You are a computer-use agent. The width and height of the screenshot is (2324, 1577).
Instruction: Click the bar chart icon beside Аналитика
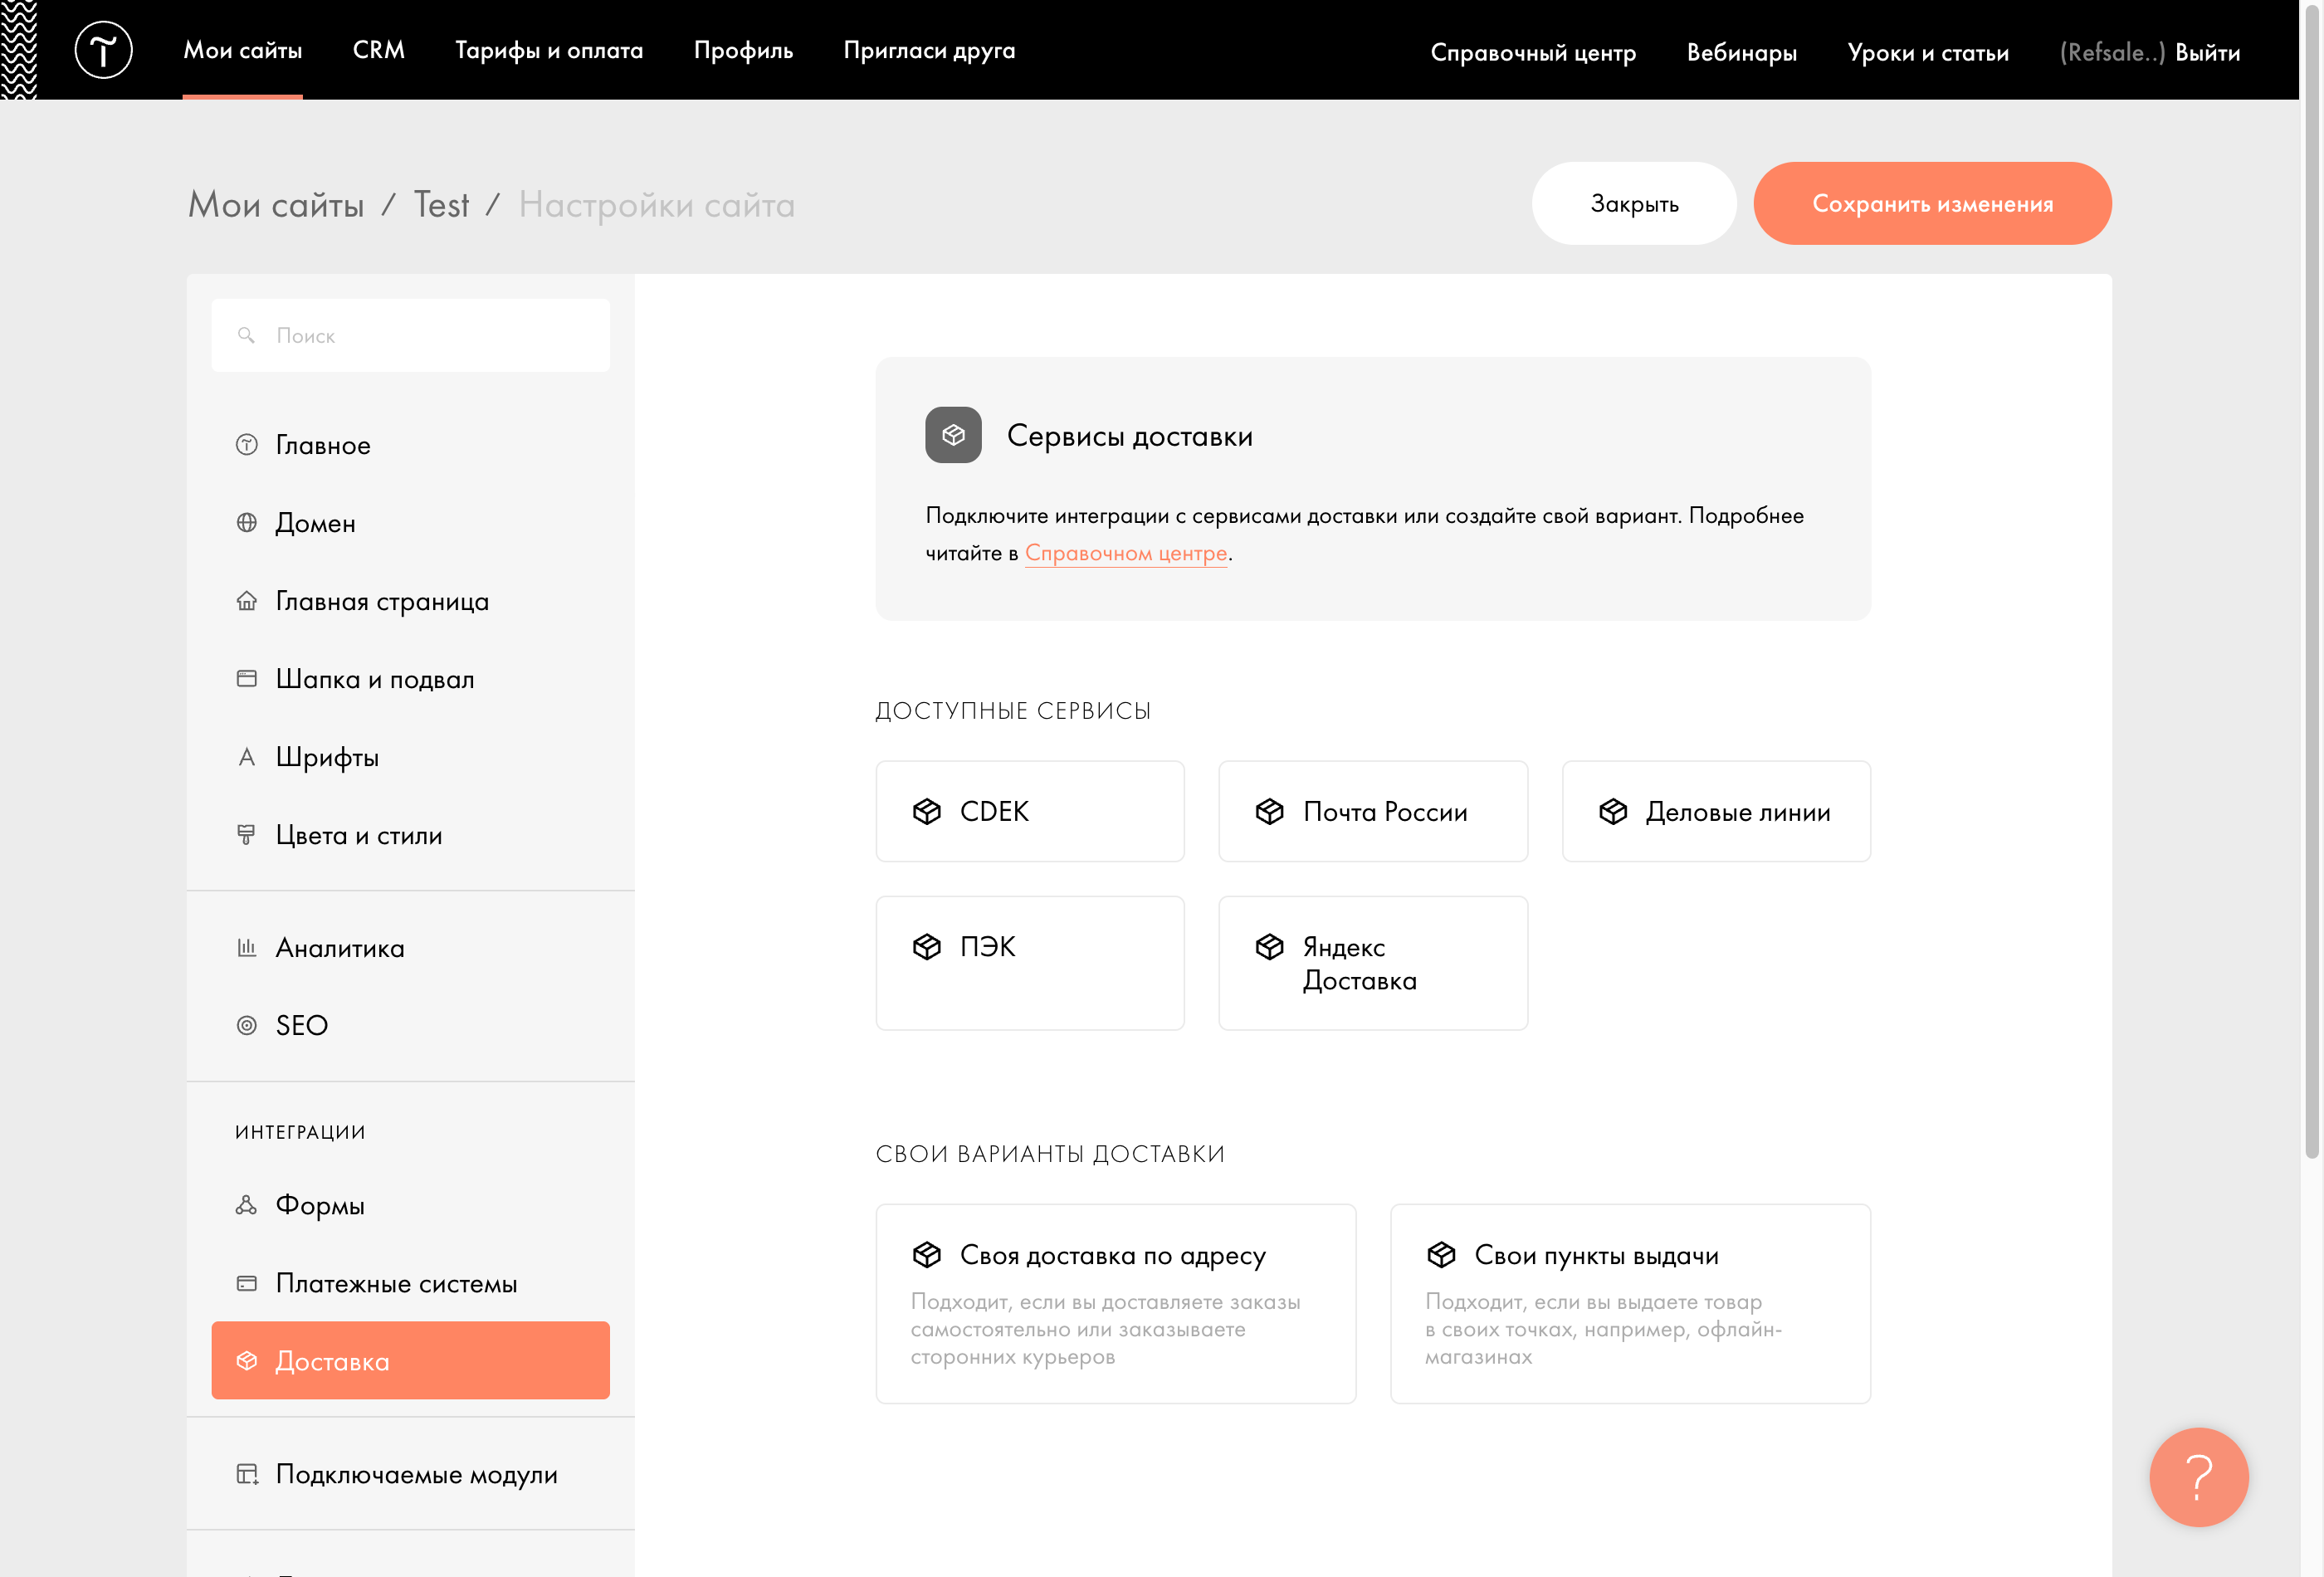(246, 947)
